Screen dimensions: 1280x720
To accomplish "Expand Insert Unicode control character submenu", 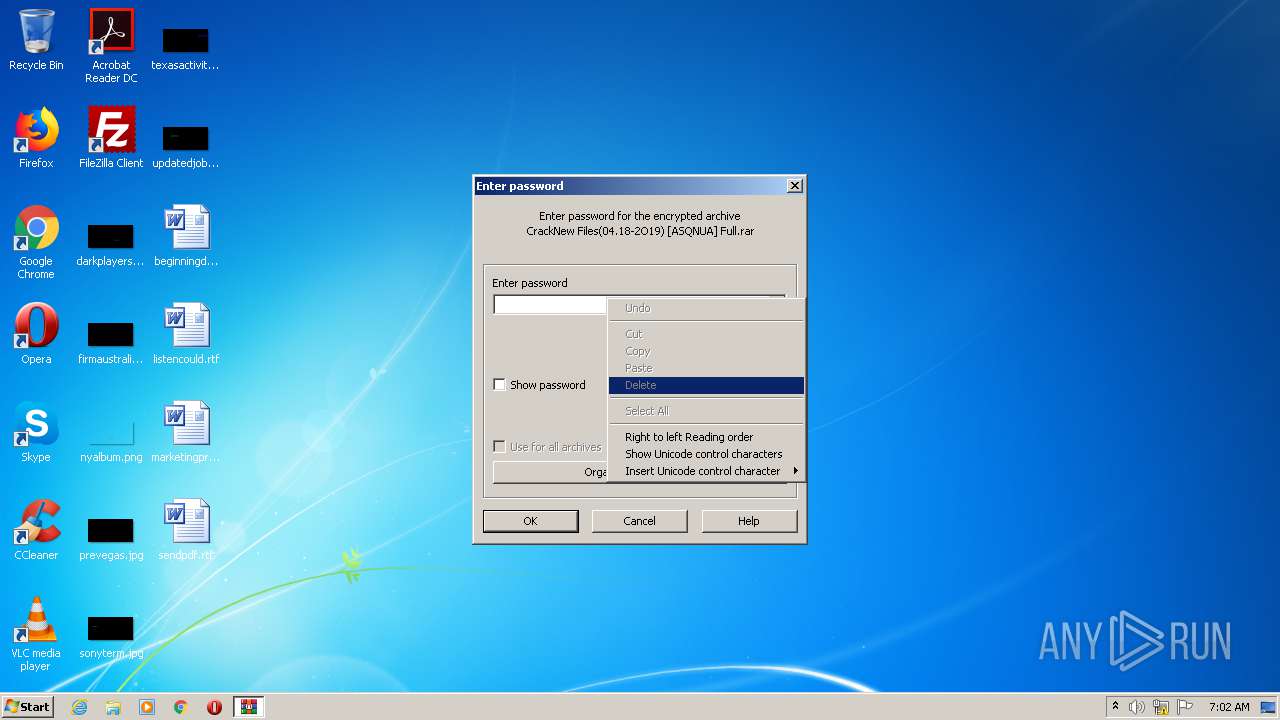I will [706, 471].
